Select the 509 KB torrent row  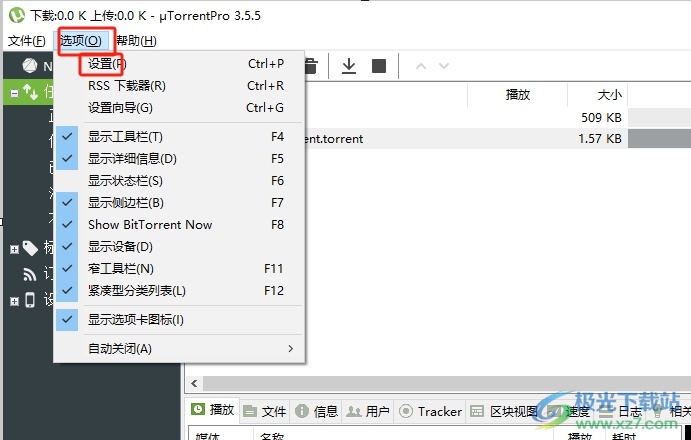click(x=498, y=118)
